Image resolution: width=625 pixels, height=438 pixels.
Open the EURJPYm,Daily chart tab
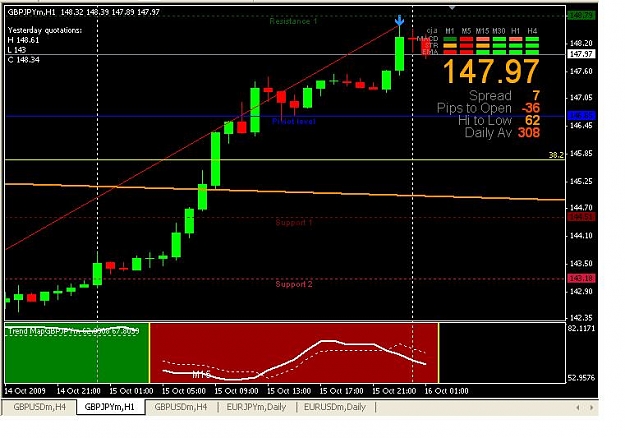256,407
